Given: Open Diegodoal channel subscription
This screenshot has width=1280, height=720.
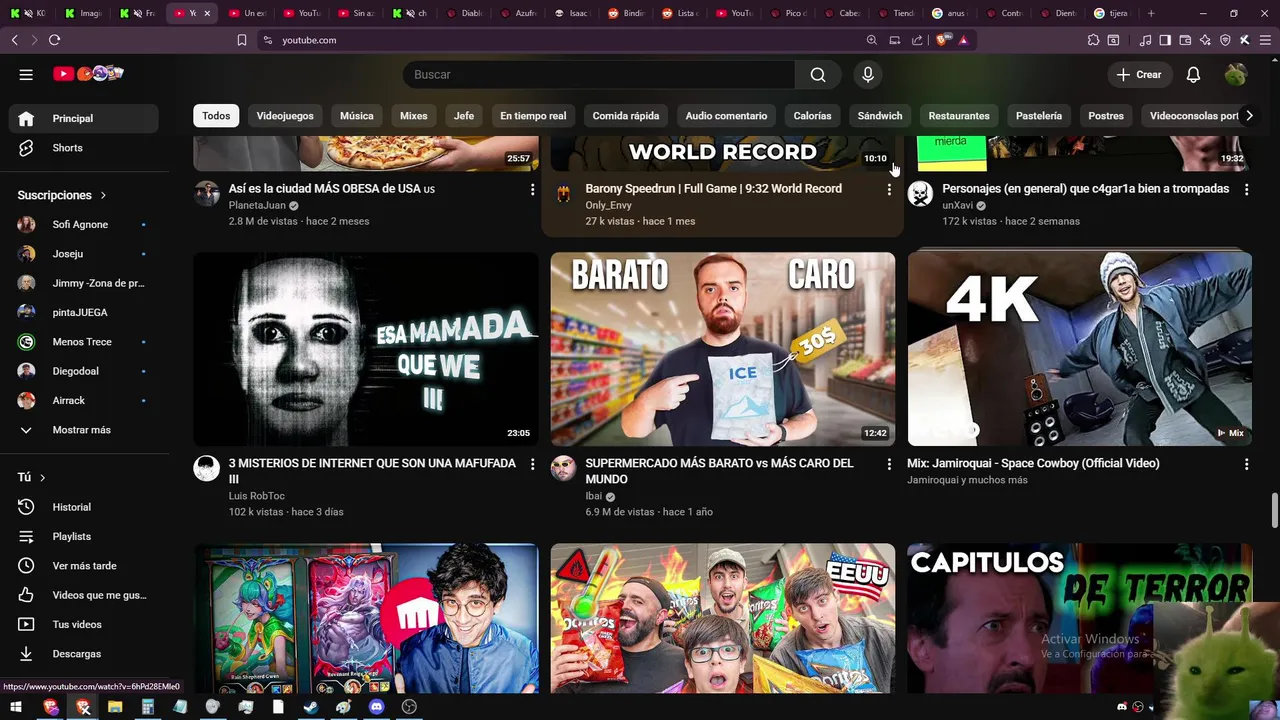Looking at the screenshot, I should [84, 371].
